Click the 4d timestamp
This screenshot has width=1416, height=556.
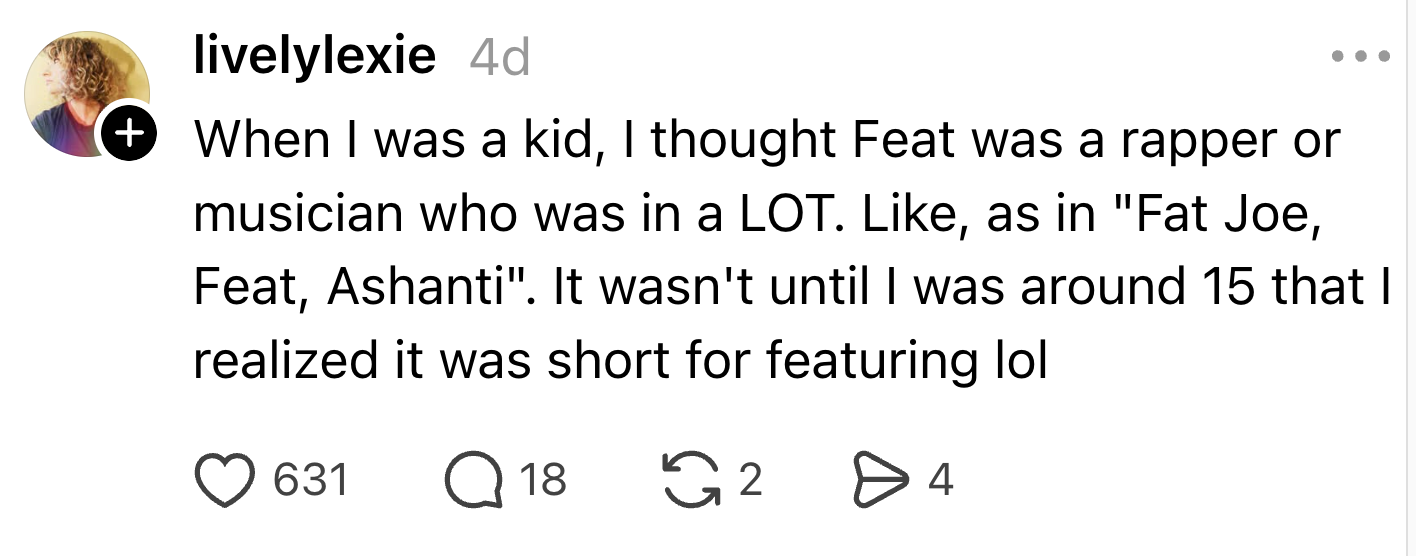tap(498, 59)
